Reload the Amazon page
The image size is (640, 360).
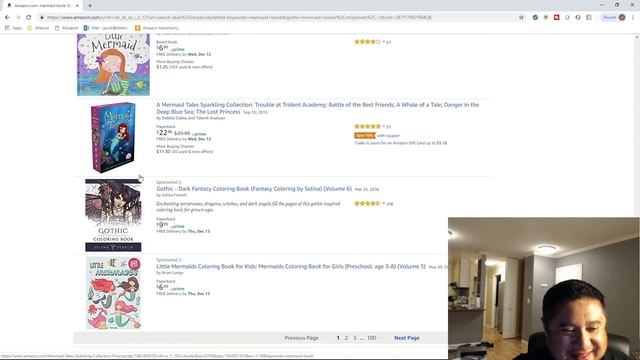pos(29,18)
